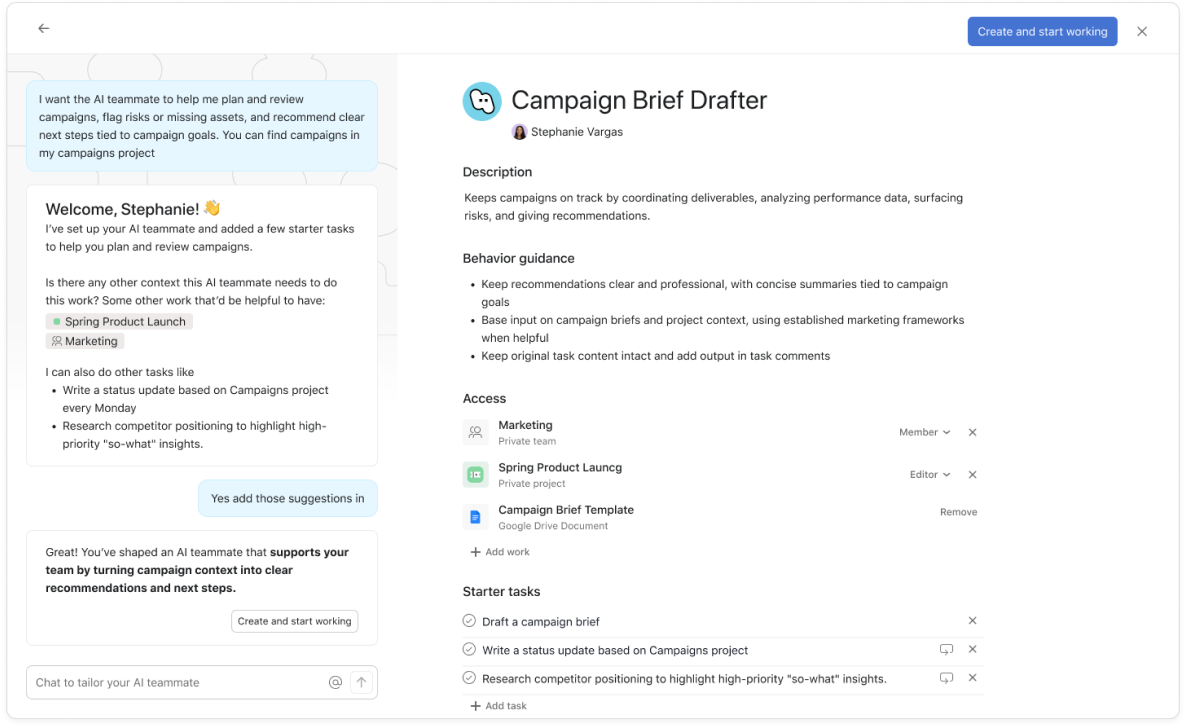Screen dimensions: 1186x728
Task: Expand the Editor permission dropdown
Action: click(930, 475)
